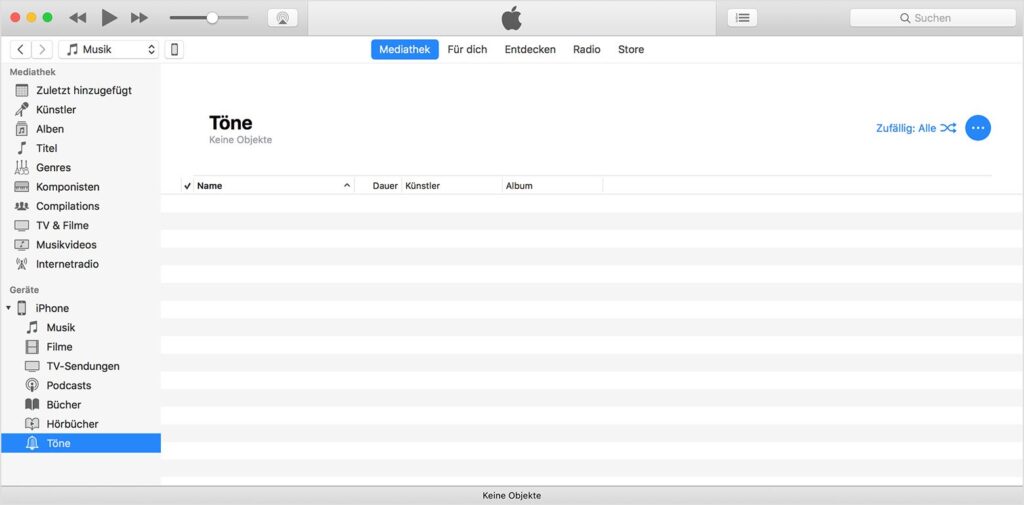Go forward with the right chevron
The height and width of the screenshot is (505, 1024).
(42, 49)
